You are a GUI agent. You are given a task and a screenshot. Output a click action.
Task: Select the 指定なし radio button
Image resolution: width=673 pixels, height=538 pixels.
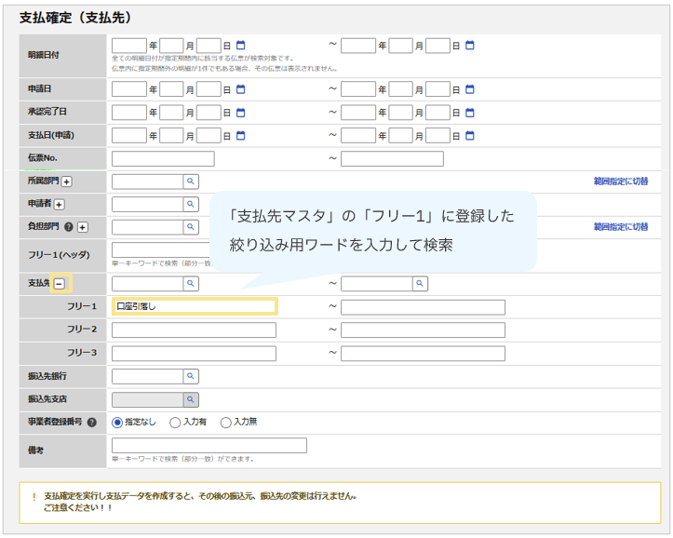[117, 422]
